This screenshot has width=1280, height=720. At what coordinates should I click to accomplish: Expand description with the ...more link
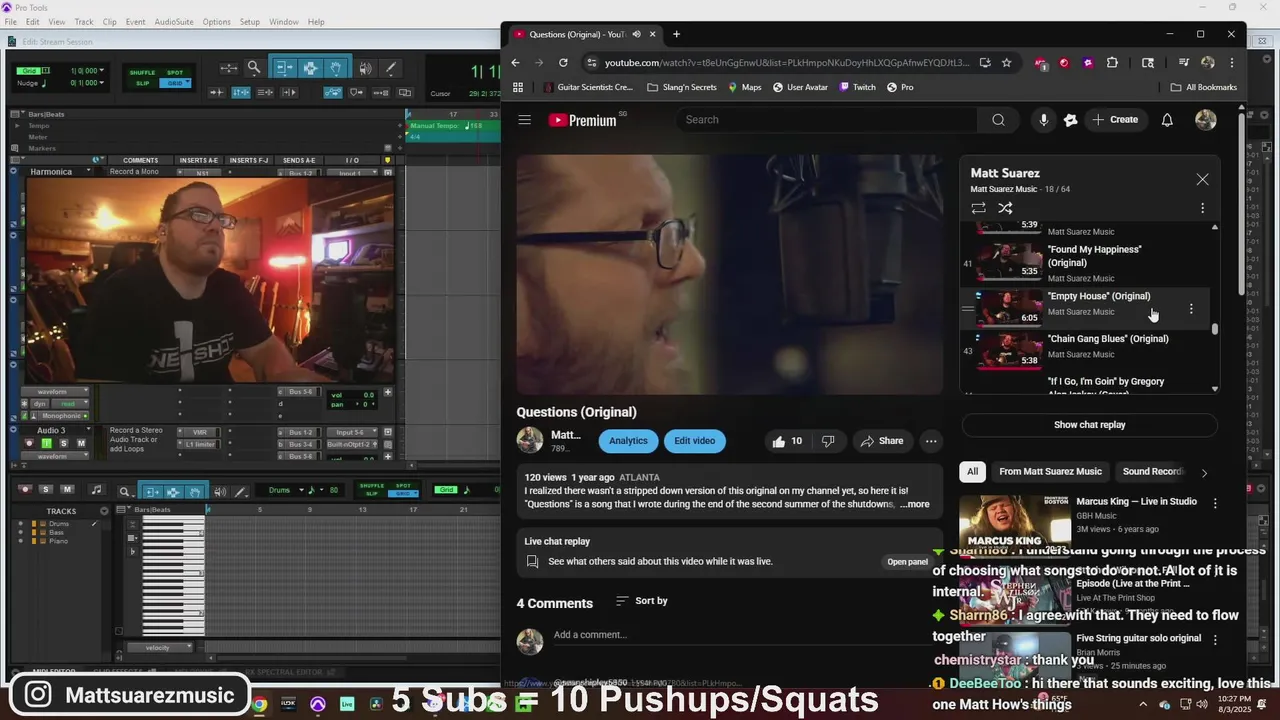click(x=915, y=504)
